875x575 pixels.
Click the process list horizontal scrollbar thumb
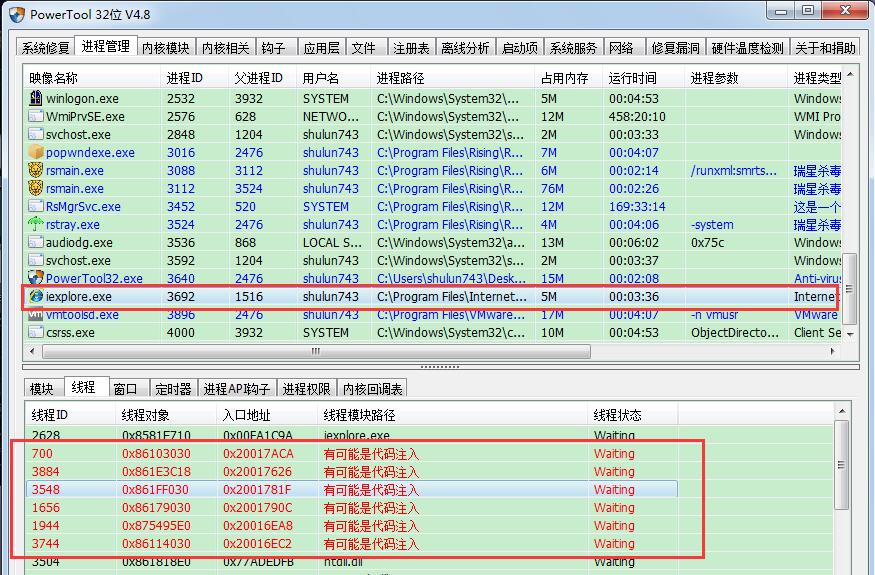316,351
